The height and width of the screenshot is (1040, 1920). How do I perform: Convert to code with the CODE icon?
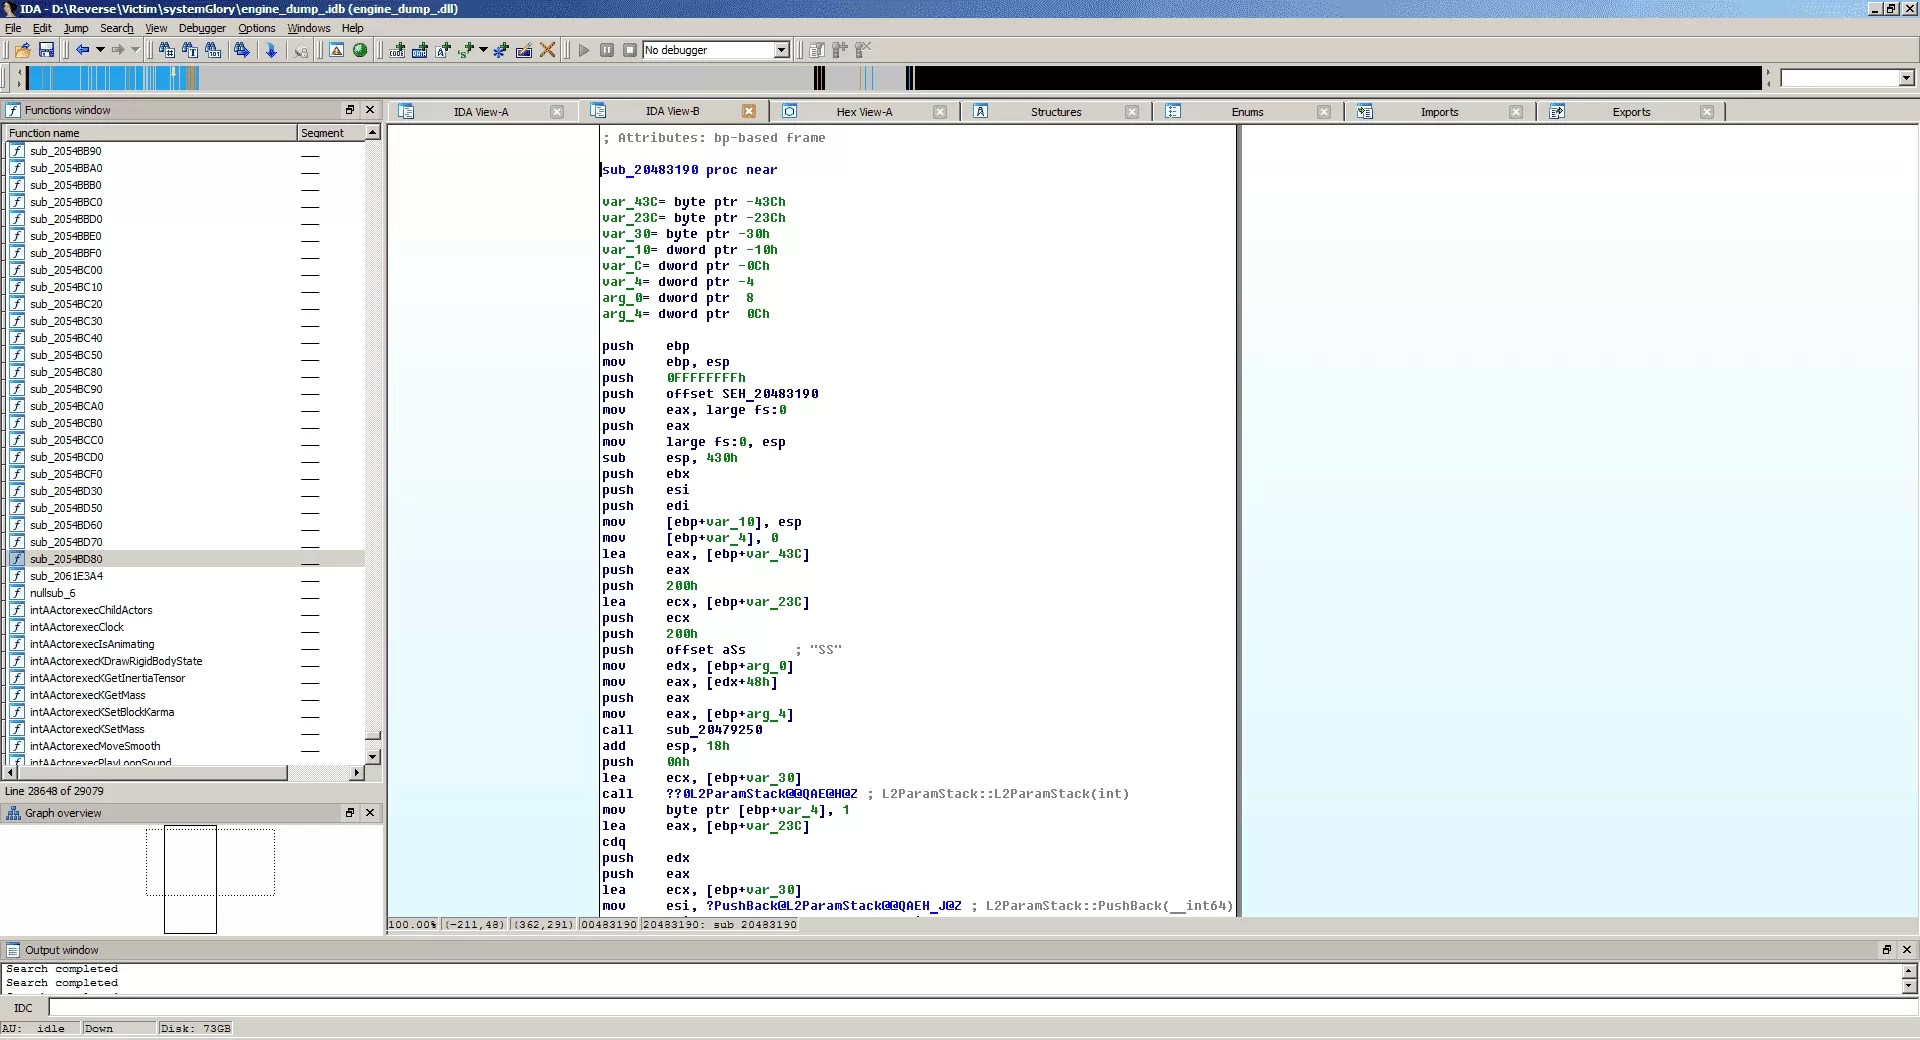[x=397, y=50]
